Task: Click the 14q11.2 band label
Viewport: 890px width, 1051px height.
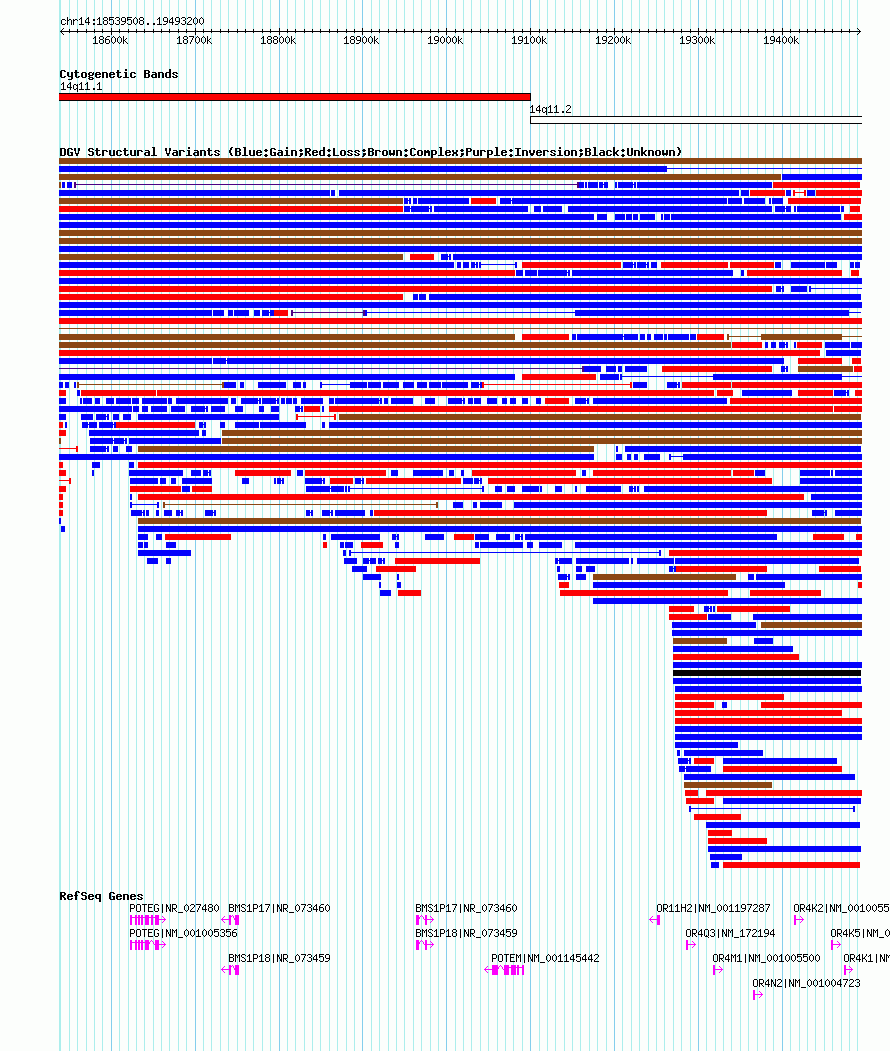Action: (x=550, y=109)
